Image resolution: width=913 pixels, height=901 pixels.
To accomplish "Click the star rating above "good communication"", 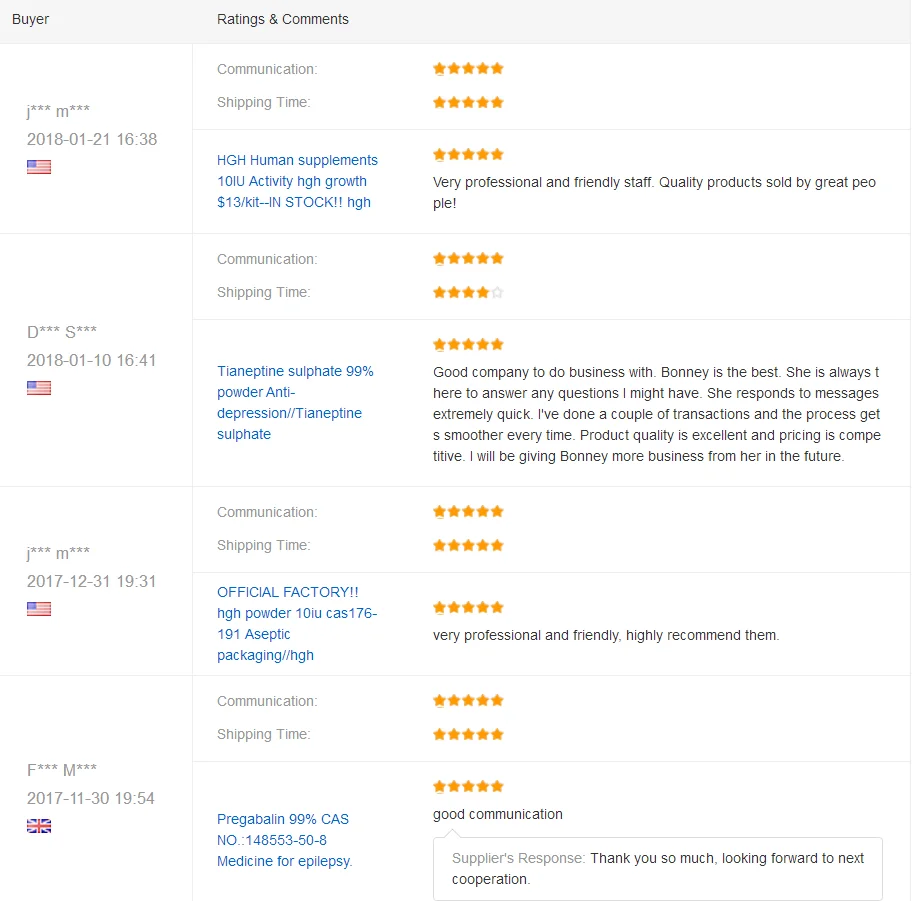I will point(468,786).
